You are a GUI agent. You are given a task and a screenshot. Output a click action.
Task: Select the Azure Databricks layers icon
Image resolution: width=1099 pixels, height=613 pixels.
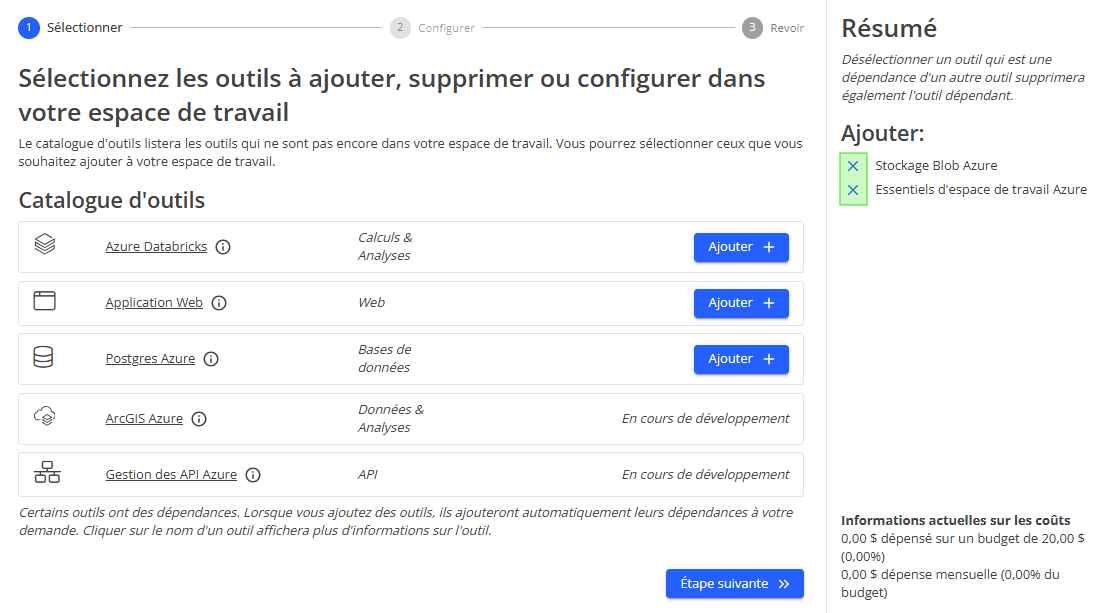pos(45,246)
